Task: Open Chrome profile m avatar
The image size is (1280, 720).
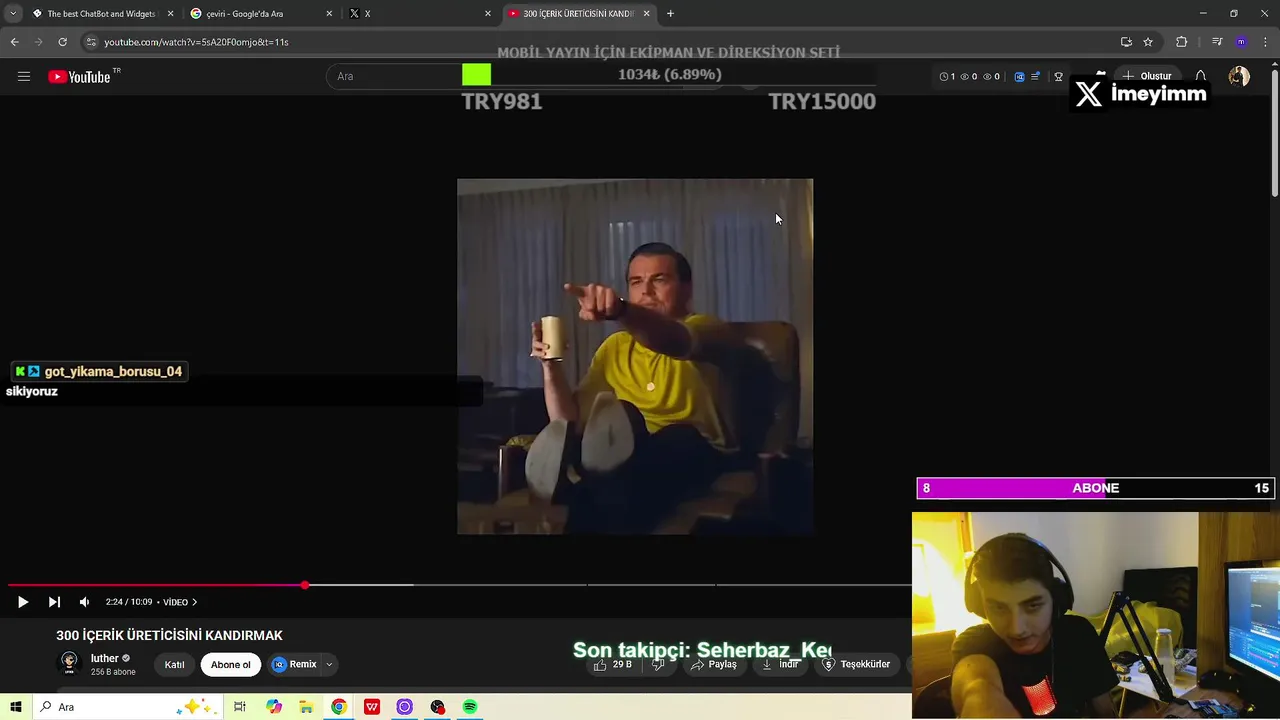Action: (x=1241, y=42)
